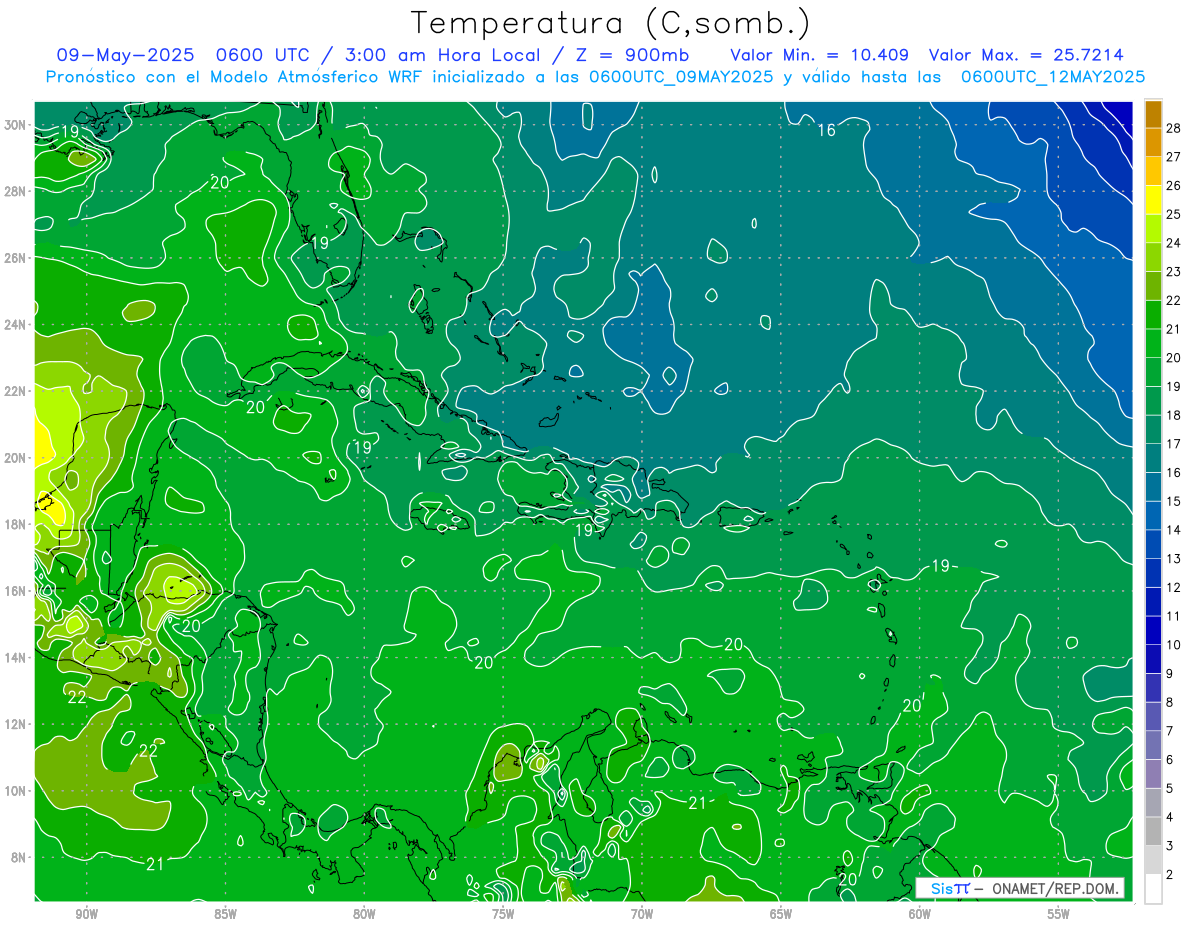Click the color scale number 13
The image size is (1200, 927).
[1174, 558]
